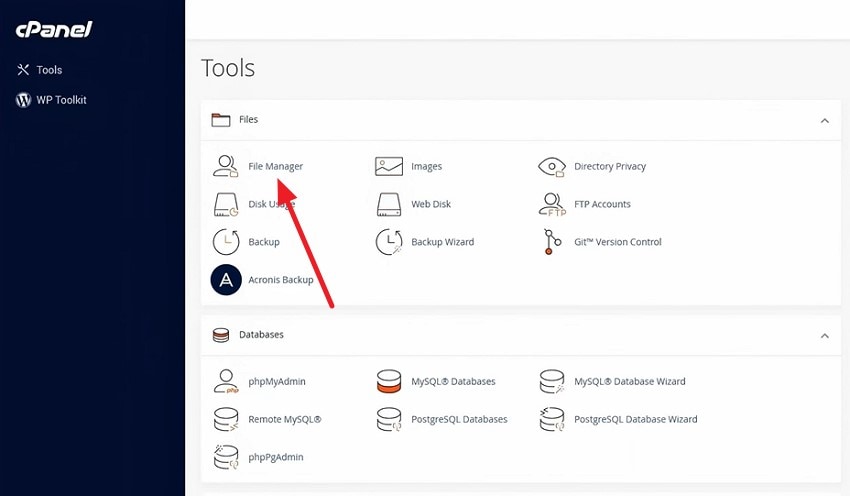Open the Web Disk icon
The width and height of the screenshot is (850, 496).
point(389,204)
